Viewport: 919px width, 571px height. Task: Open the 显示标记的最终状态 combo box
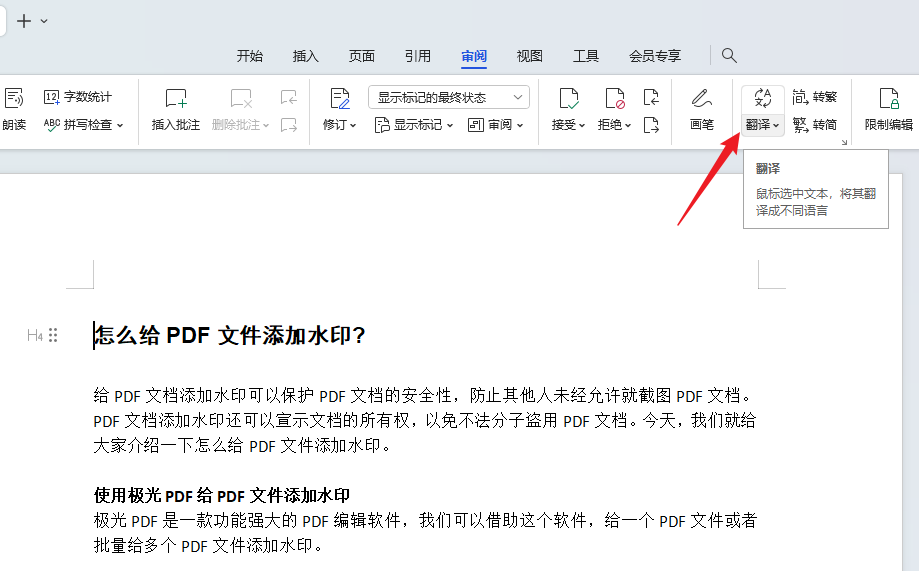point(449,97)
